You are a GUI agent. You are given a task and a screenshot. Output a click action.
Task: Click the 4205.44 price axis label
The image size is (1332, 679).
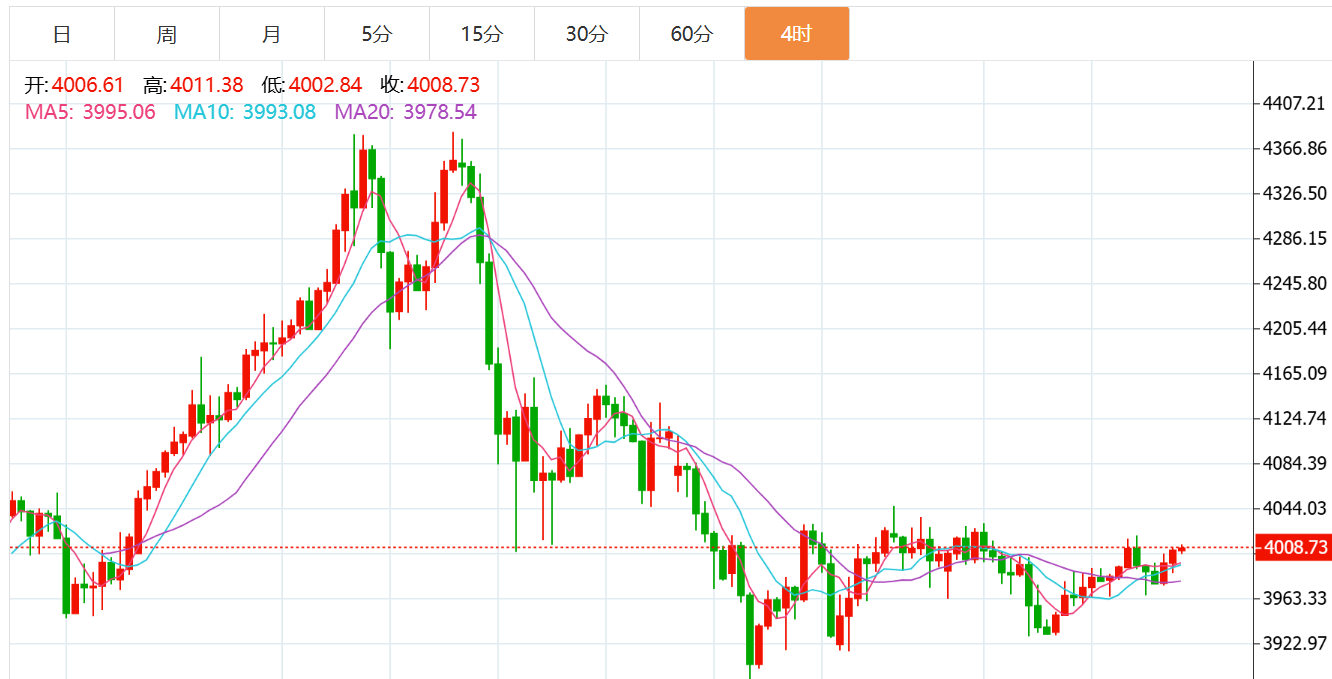tap(1295, 329)
